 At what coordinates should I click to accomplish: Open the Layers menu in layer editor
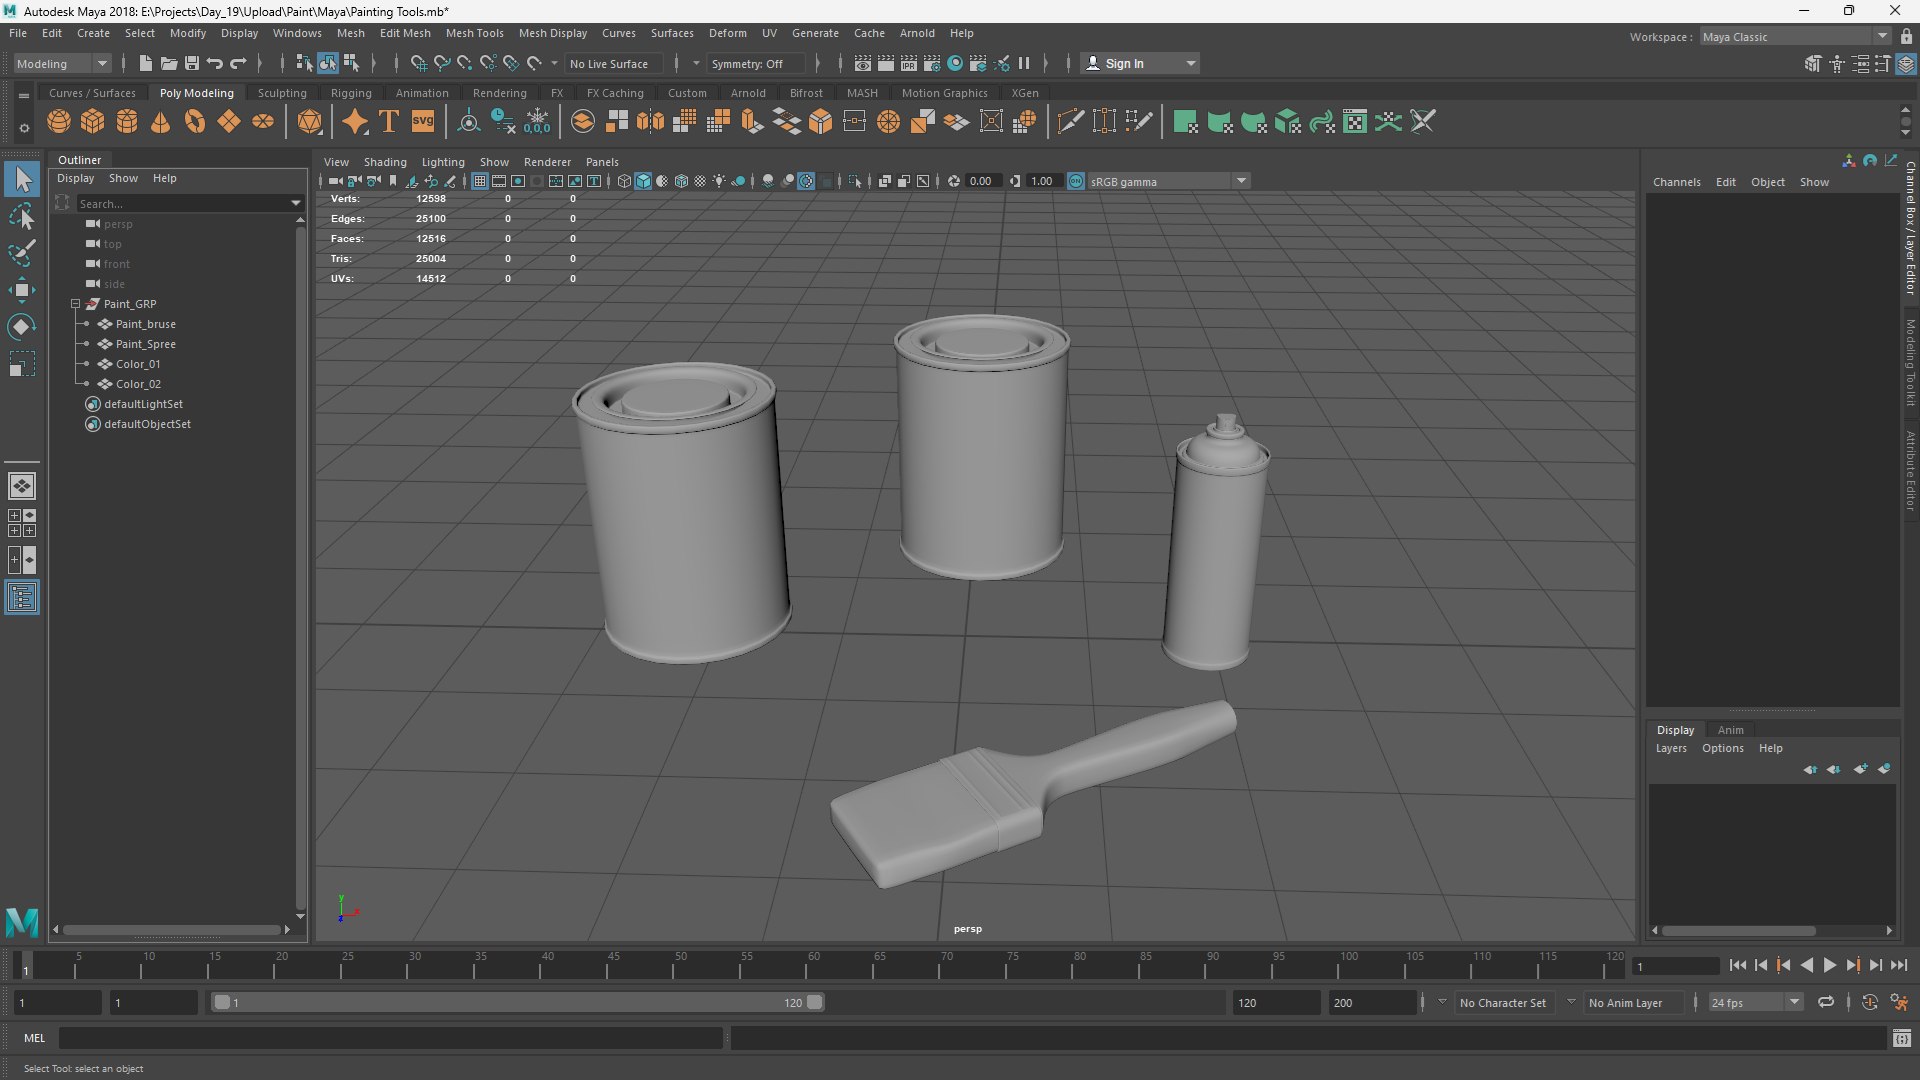coord(1671,748)
